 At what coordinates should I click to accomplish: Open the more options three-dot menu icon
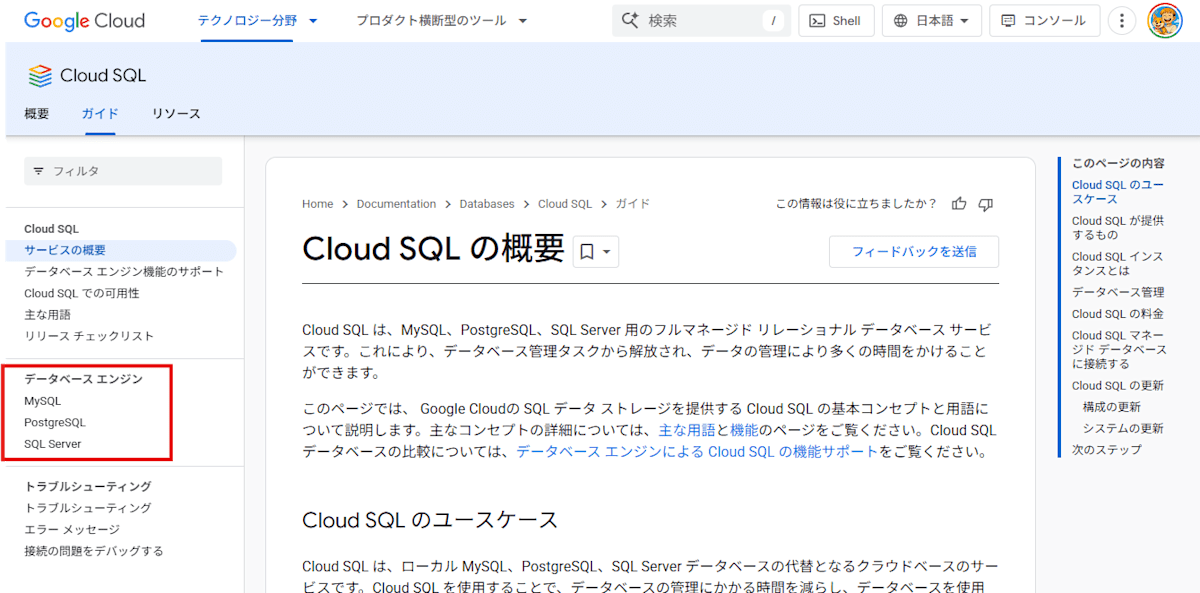click(x=1122, y=20)
